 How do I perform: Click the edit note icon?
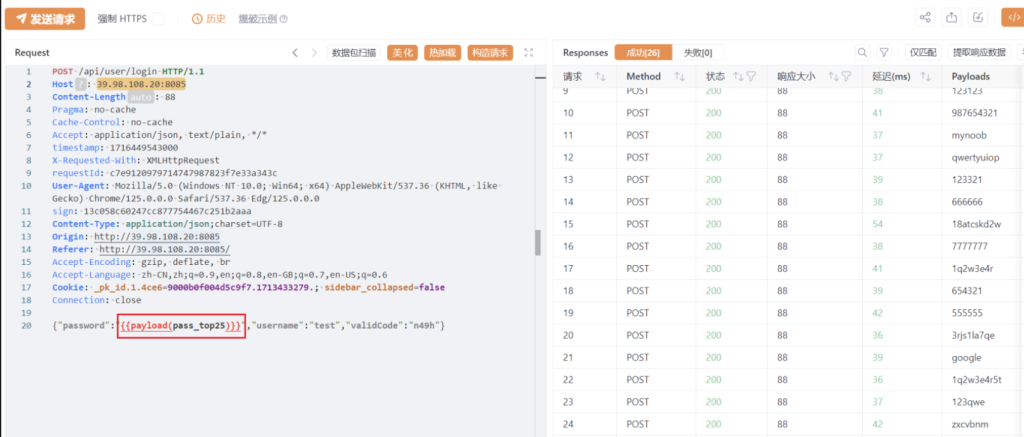(x=980, y=17)
